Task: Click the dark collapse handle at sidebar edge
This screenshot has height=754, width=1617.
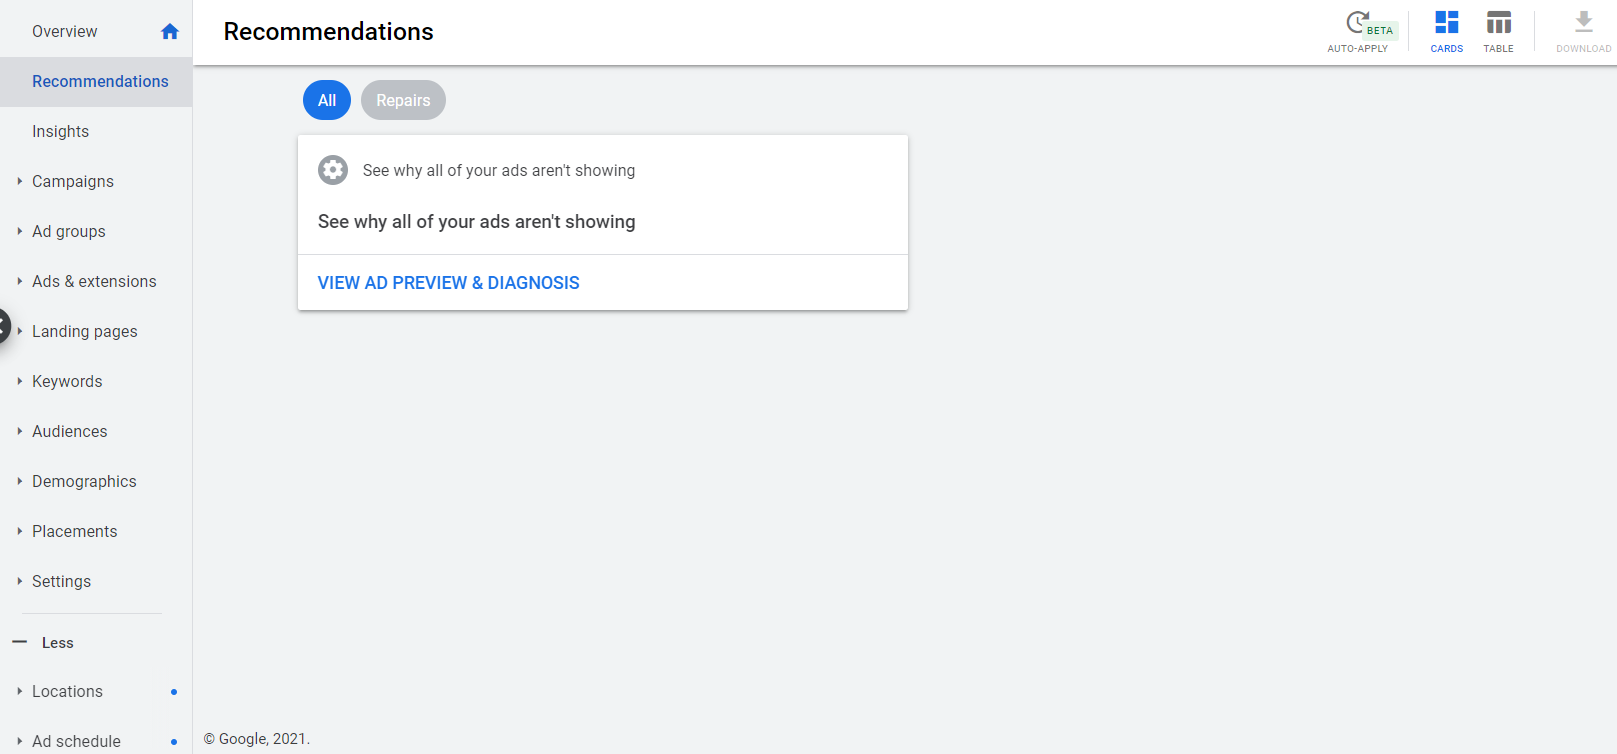Action: point(4,326)
